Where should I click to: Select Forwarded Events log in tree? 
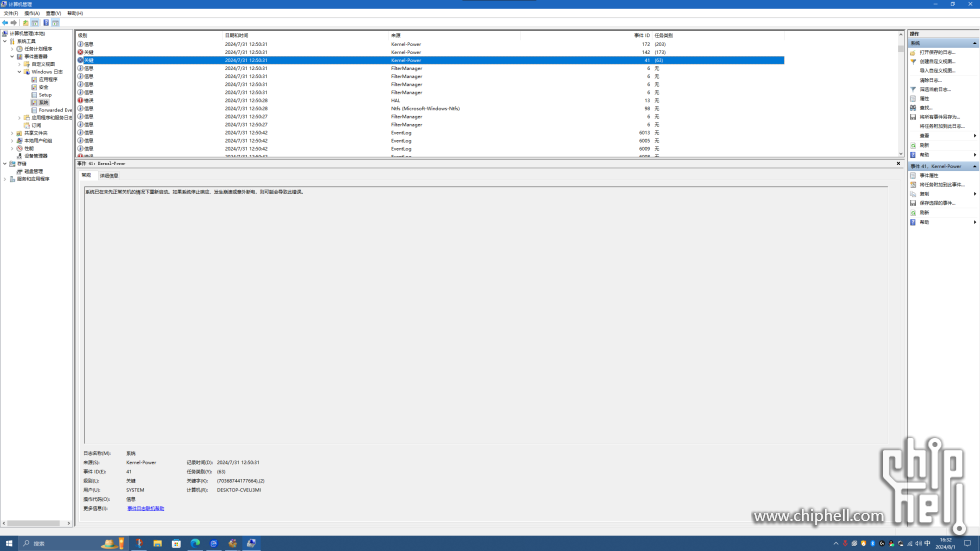tap(55, 110)
